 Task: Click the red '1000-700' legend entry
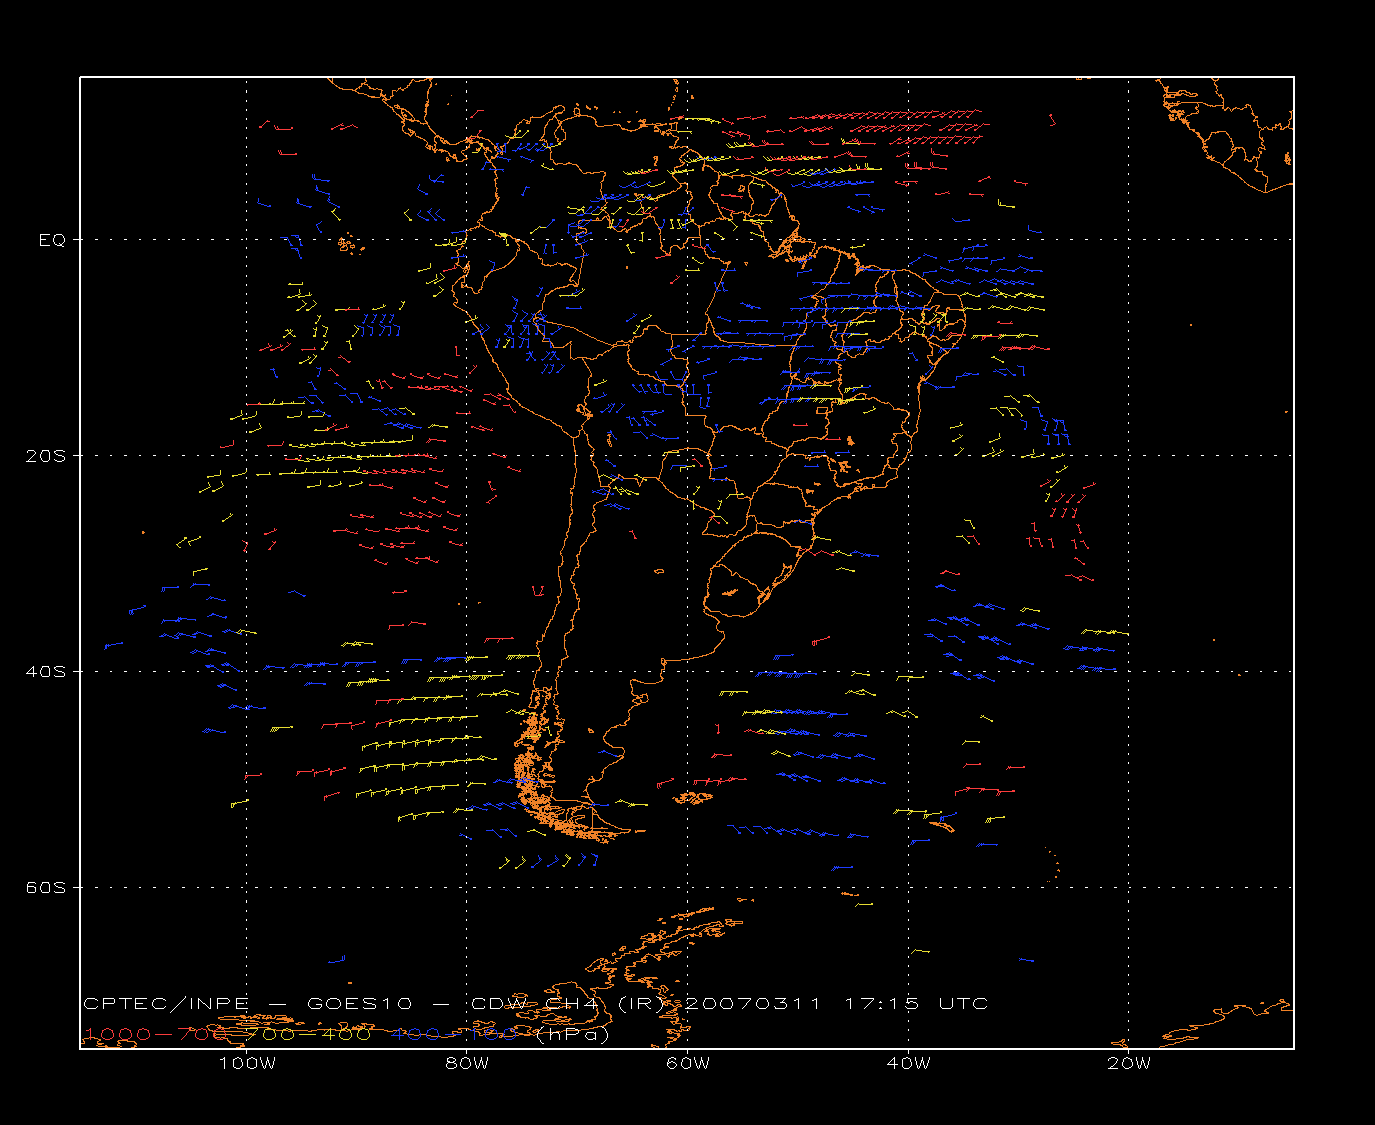pyautogui.click(x=155, y=1034)
